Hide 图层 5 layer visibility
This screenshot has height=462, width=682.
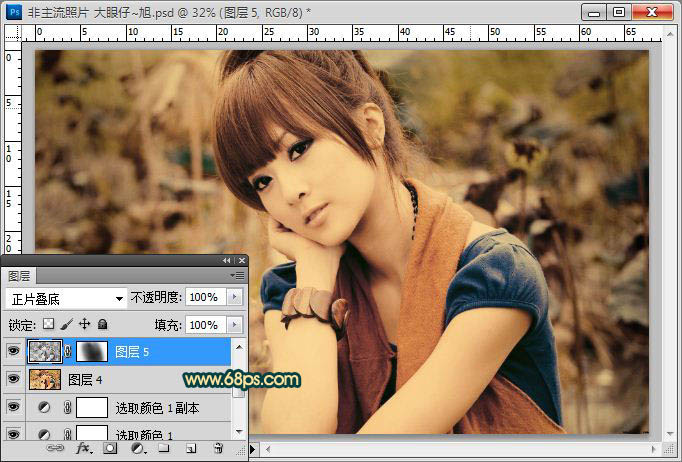(x=13, y=352)
